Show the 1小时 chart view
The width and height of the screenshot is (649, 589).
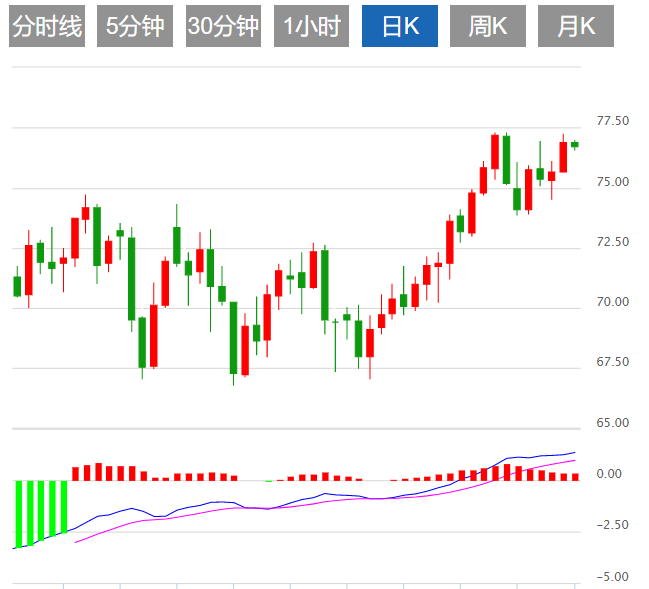pos(311,27)
